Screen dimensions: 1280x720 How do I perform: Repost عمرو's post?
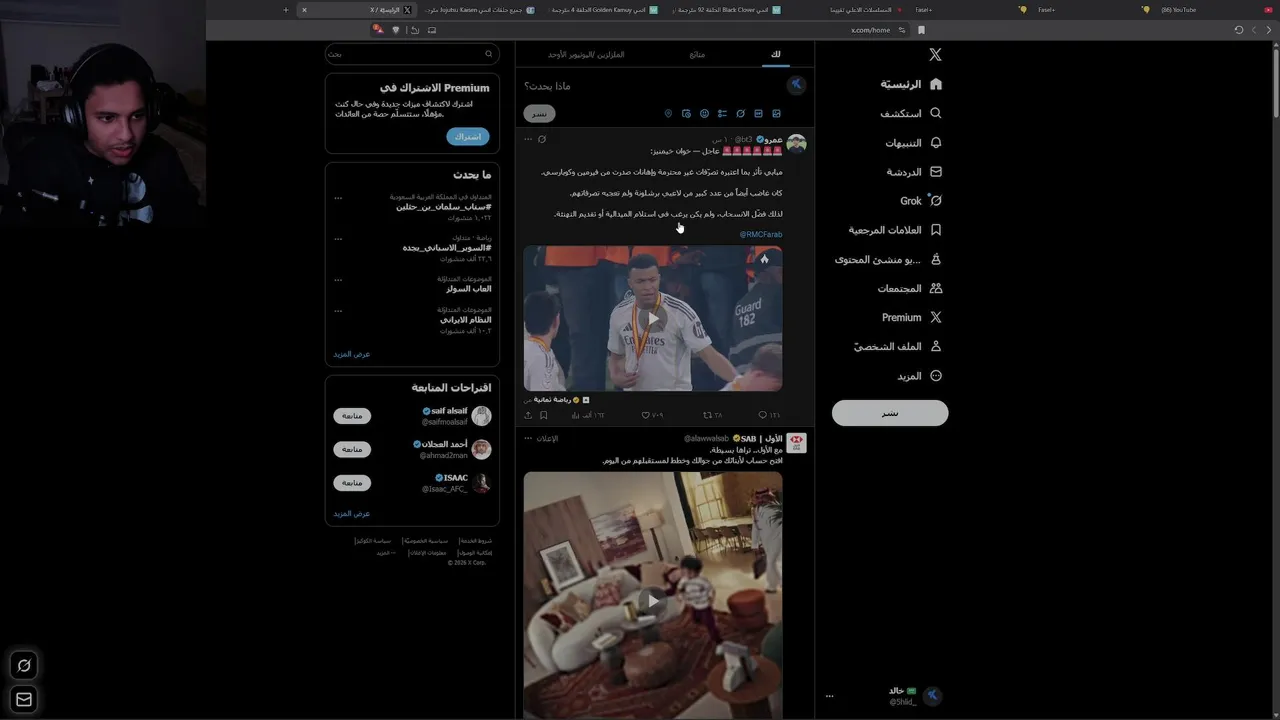click(712, 415)
